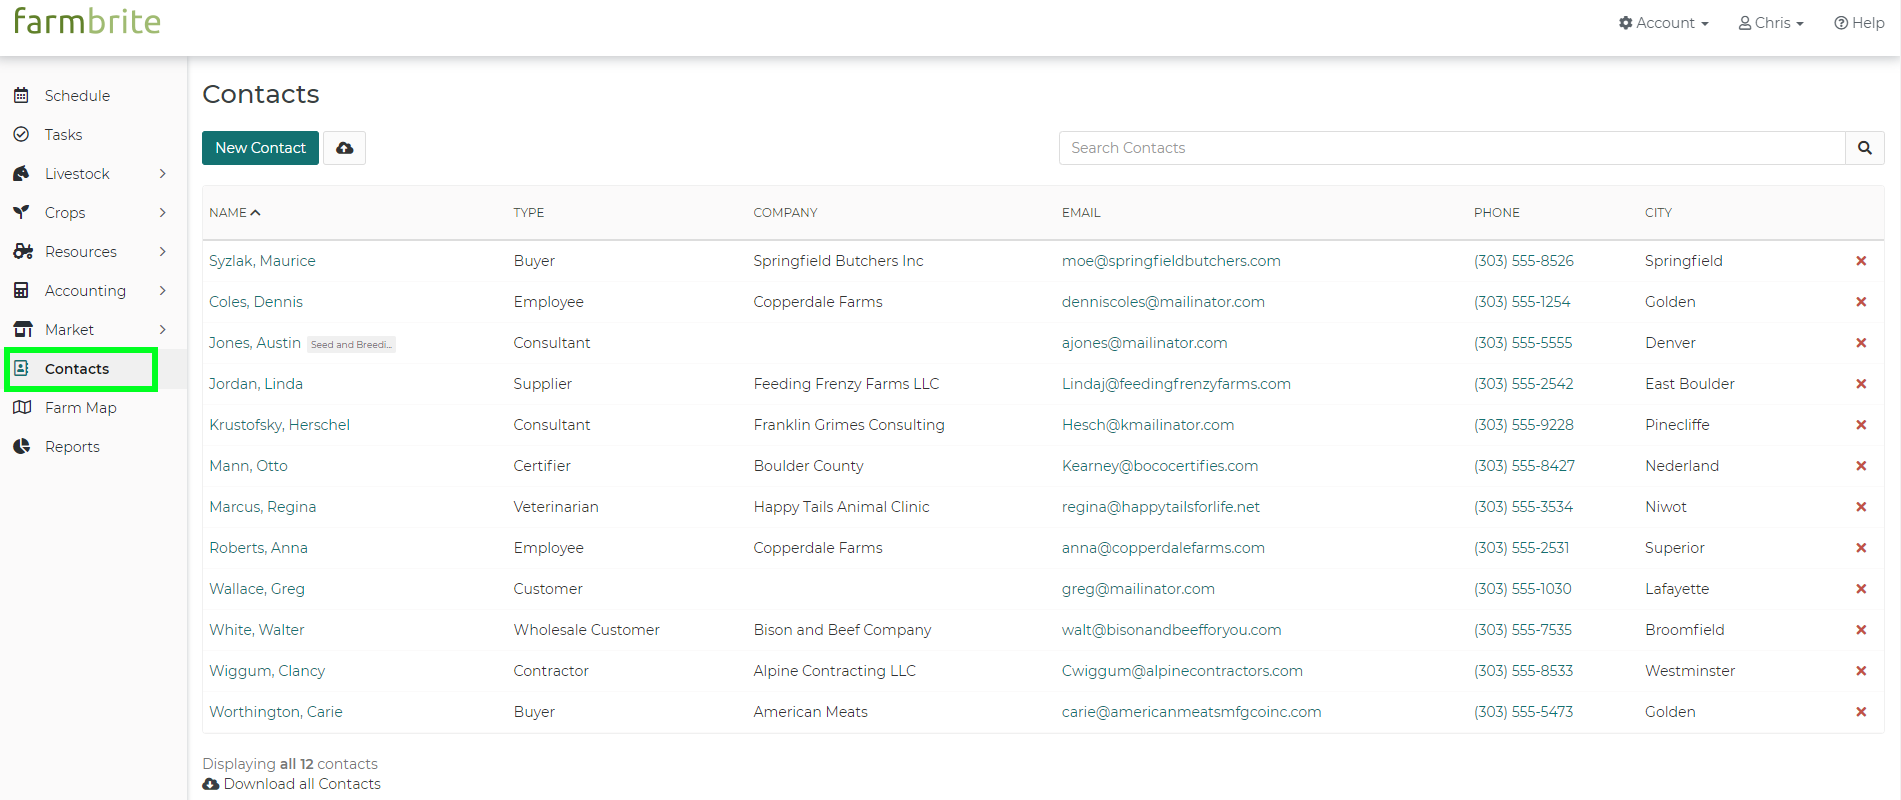Expand the Accounting submenu chevron

coord(163,291)
